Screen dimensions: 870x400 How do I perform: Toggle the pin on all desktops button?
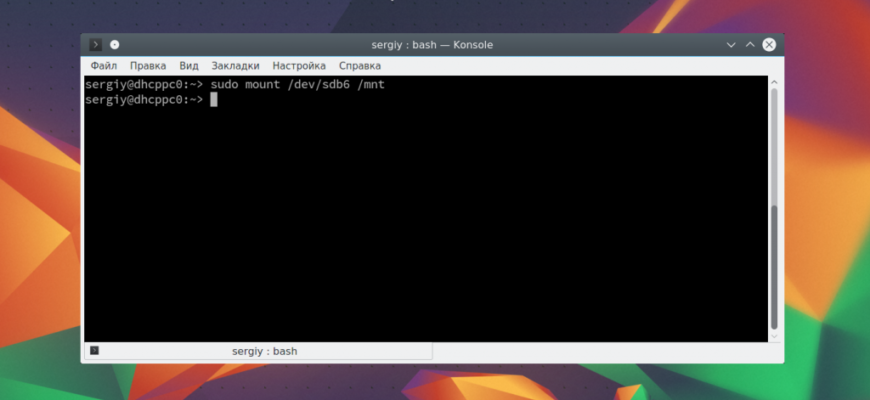(x=114, y=45)
